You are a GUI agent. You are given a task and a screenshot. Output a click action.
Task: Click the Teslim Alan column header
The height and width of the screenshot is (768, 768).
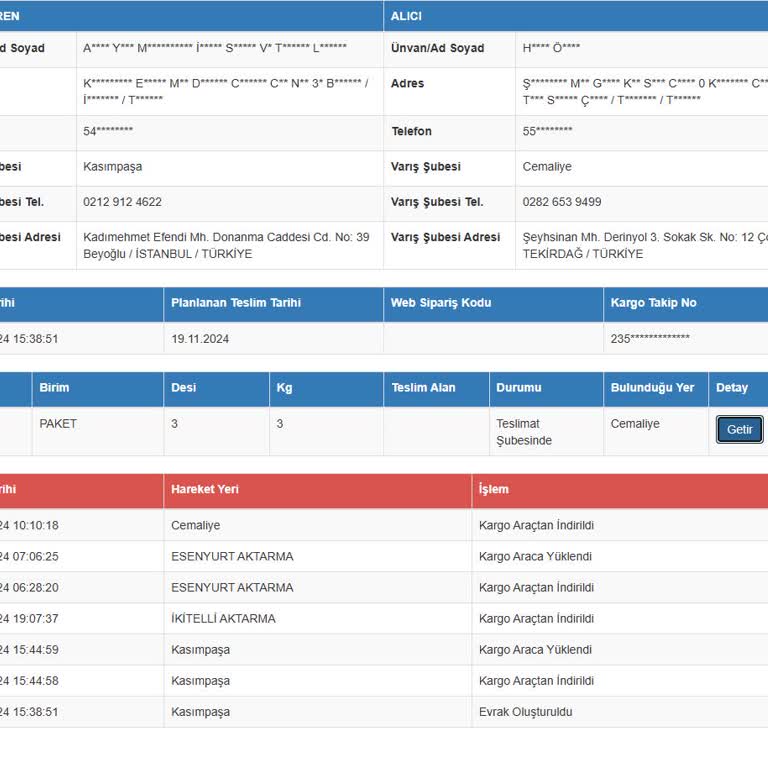423,387
